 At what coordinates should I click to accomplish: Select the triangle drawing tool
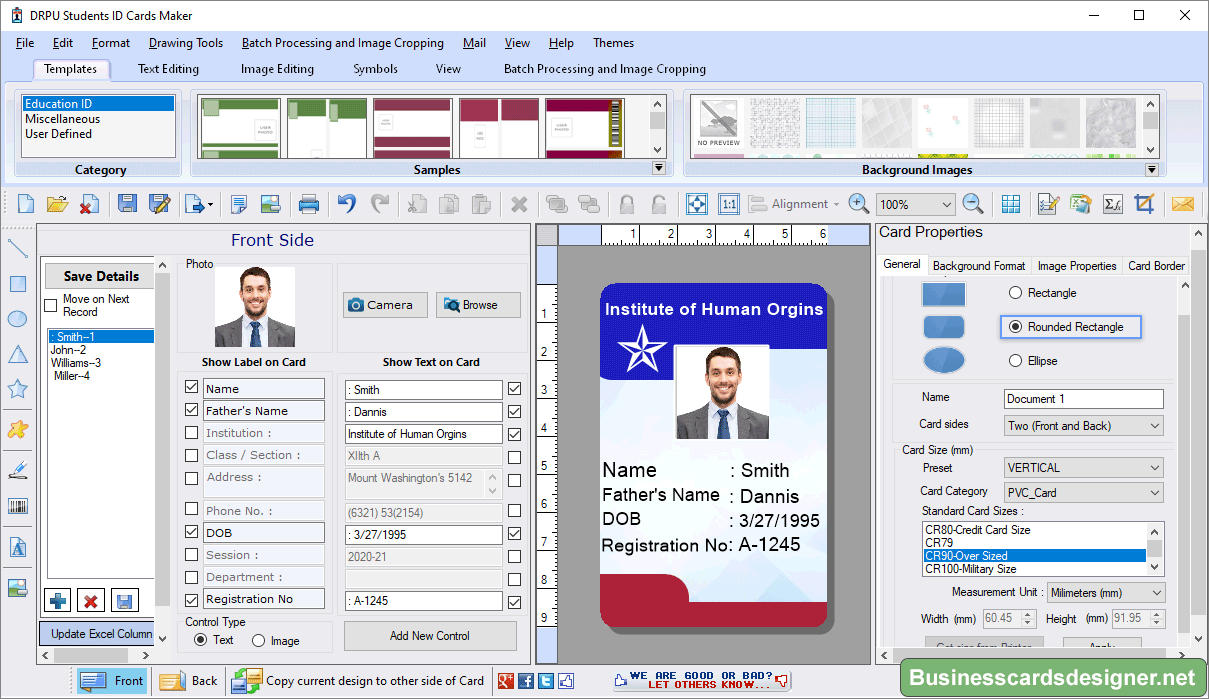coord(17,354)
